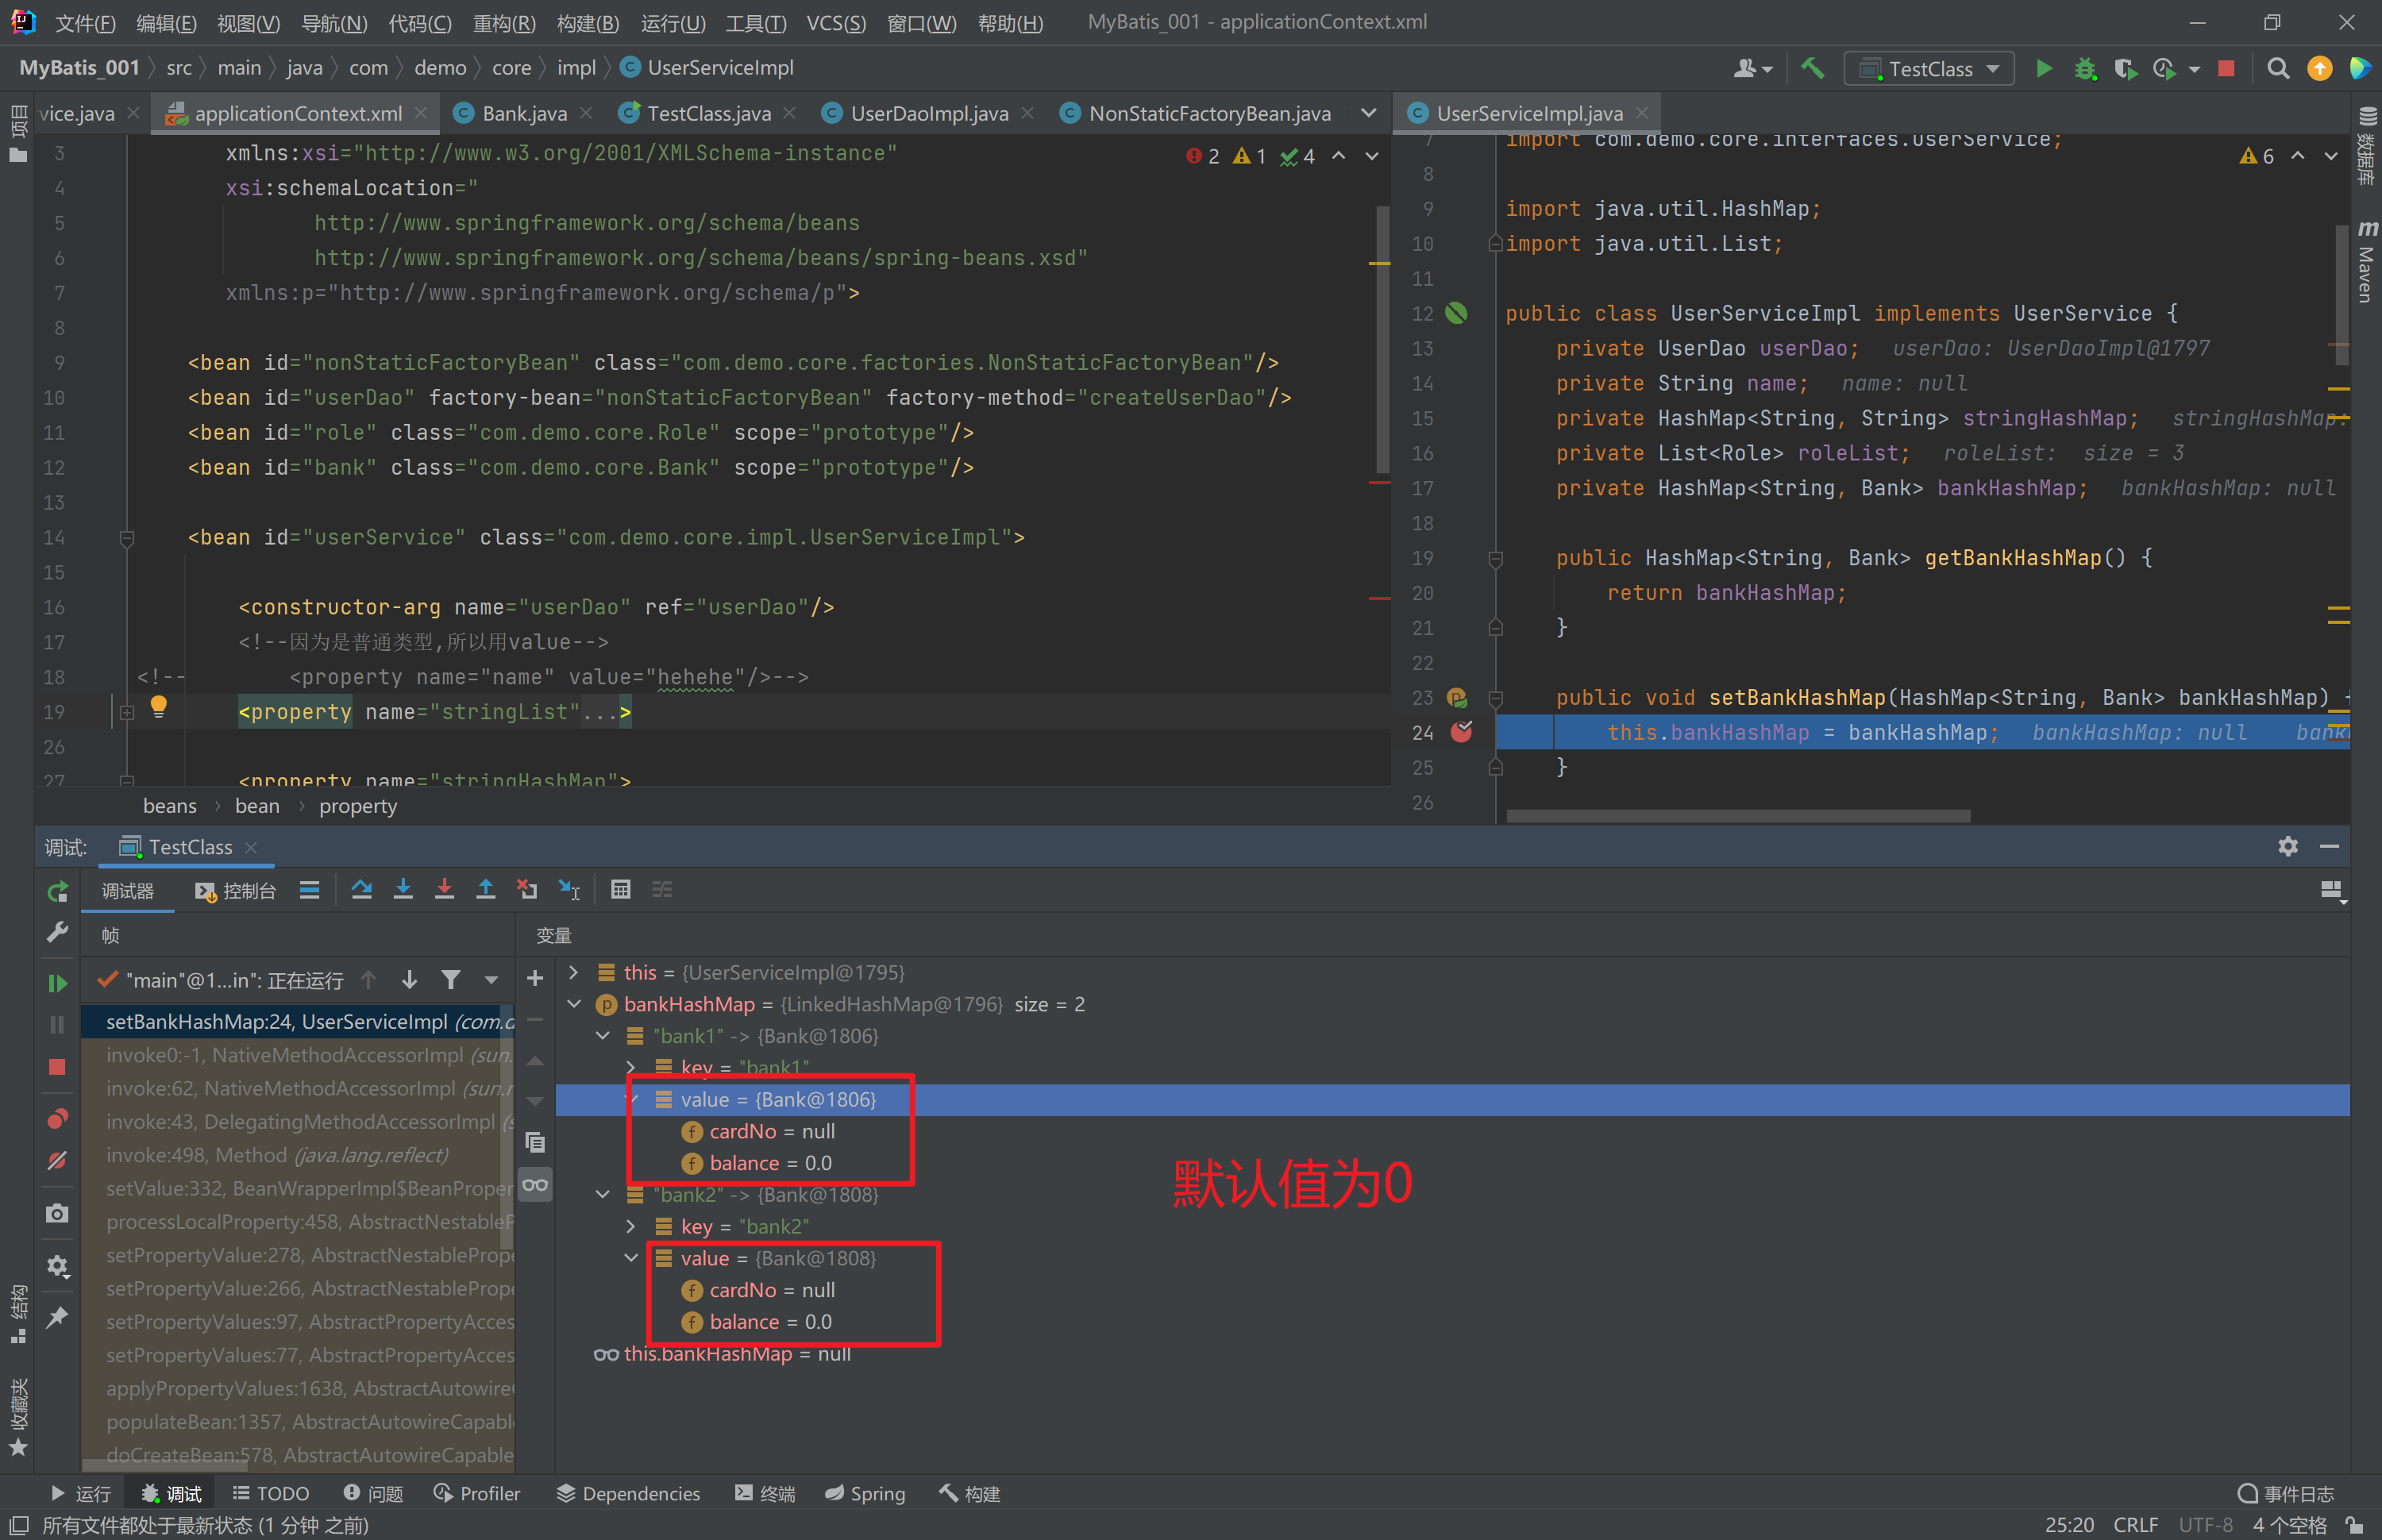Click the Step Into icon
This screenshot has height=1540, width=2382.
pyautogui.click(x=403, y=889)
